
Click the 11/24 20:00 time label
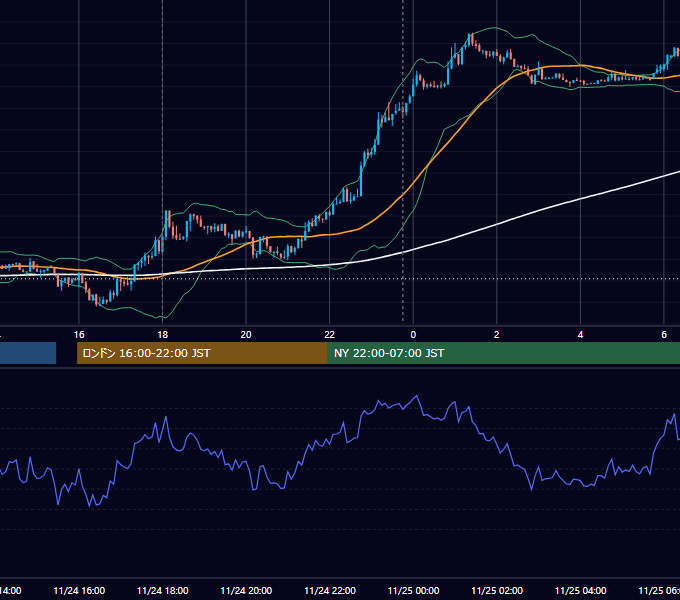[x=246, y=591]
